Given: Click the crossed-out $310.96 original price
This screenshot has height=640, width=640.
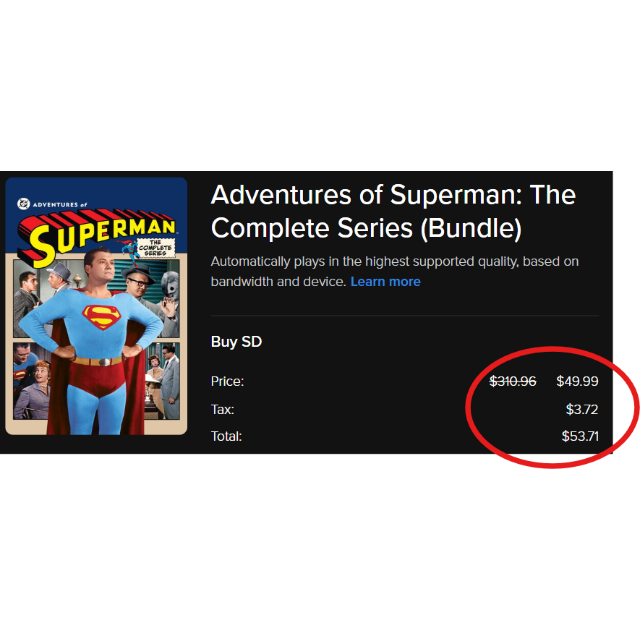Looking at the screenshot, I should click(x=513, y=381).
